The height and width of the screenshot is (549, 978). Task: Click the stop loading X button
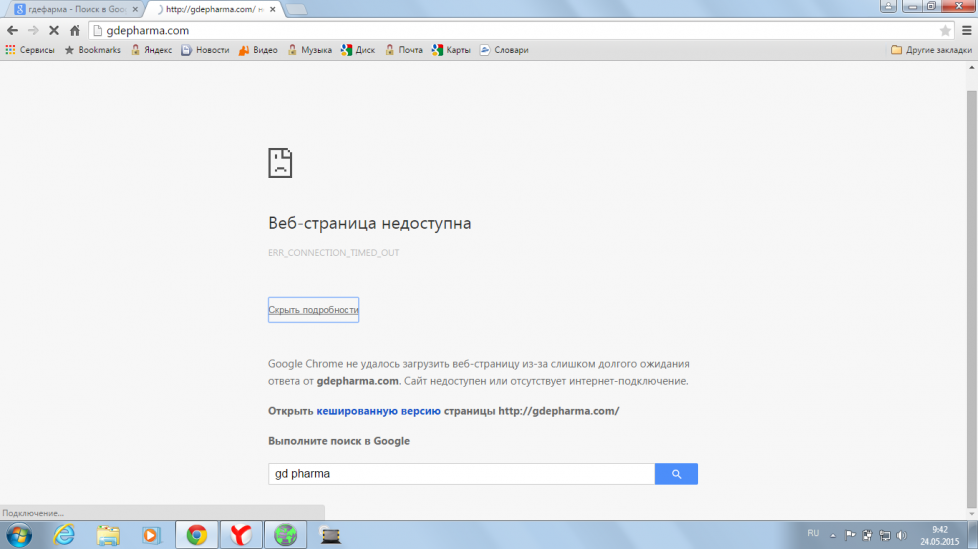coord(53,30)
